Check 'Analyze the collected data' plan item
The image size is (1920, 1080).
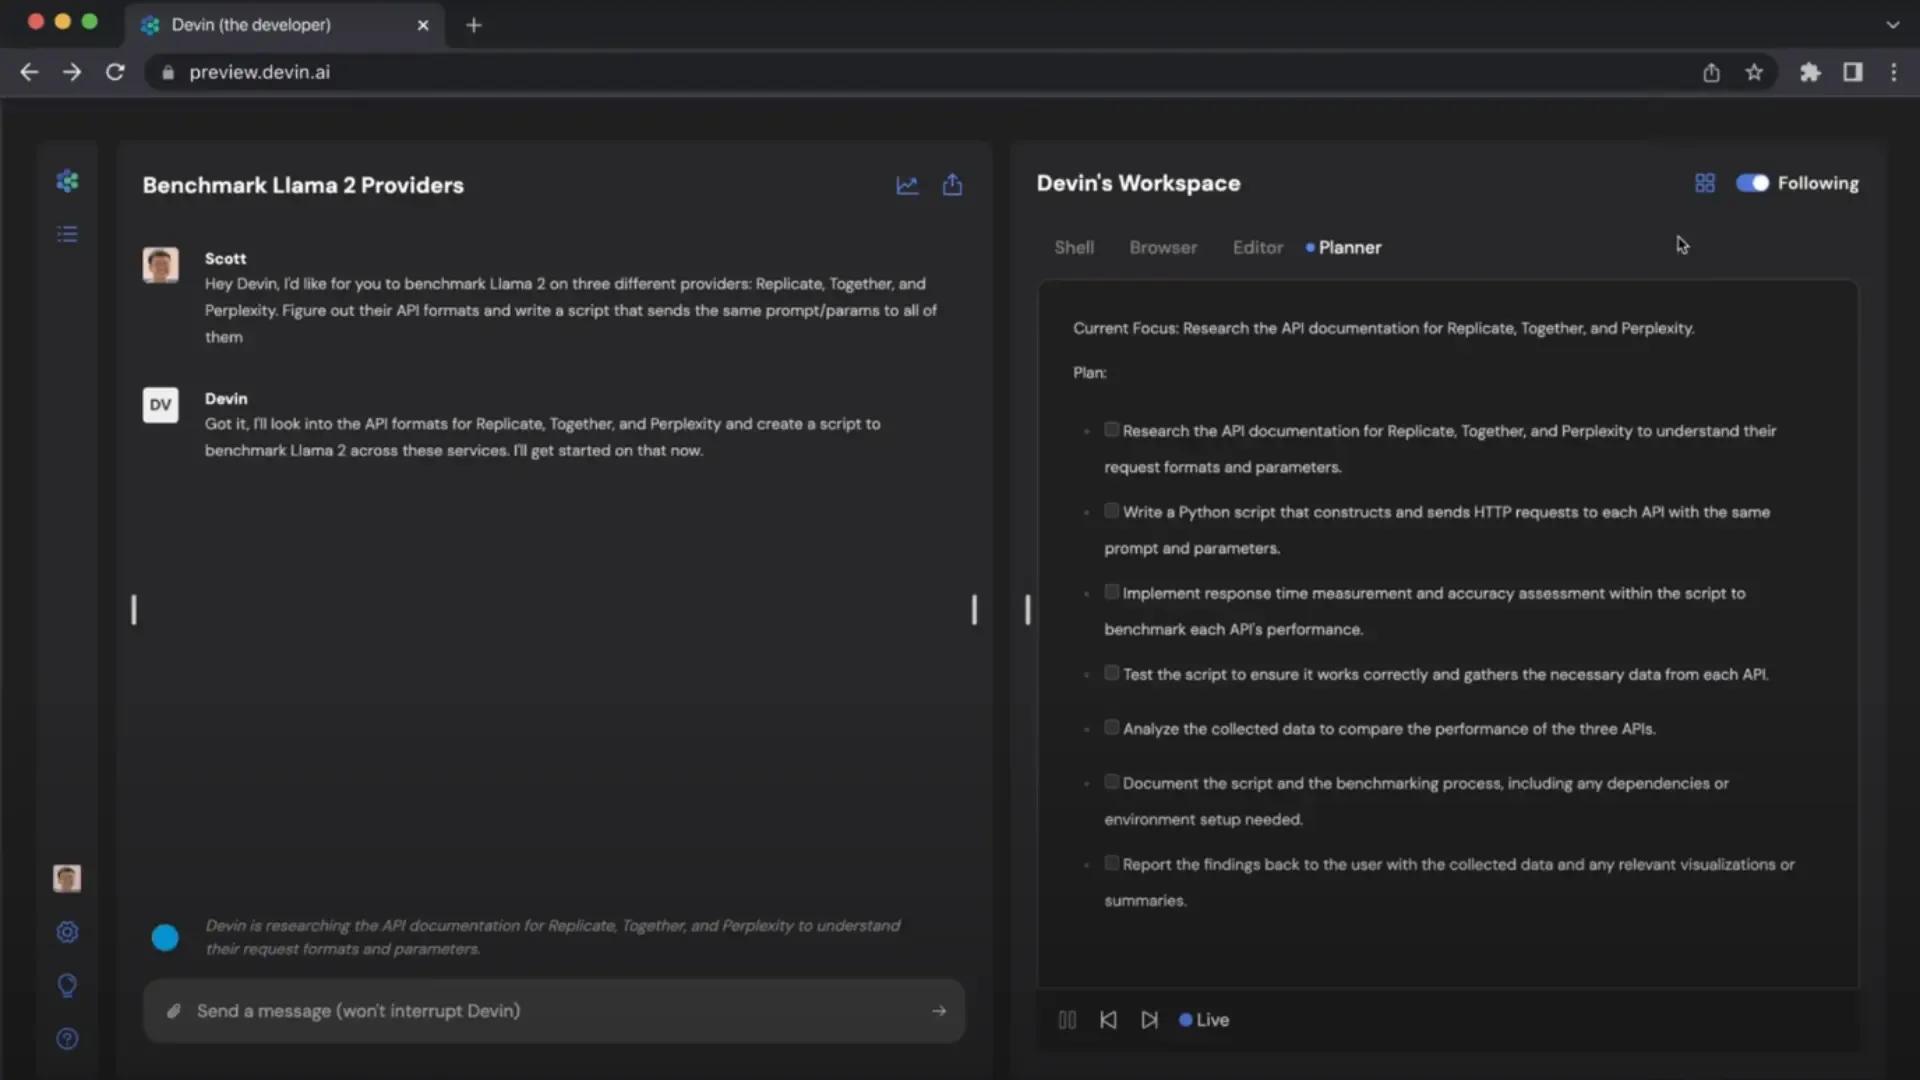1111,727
